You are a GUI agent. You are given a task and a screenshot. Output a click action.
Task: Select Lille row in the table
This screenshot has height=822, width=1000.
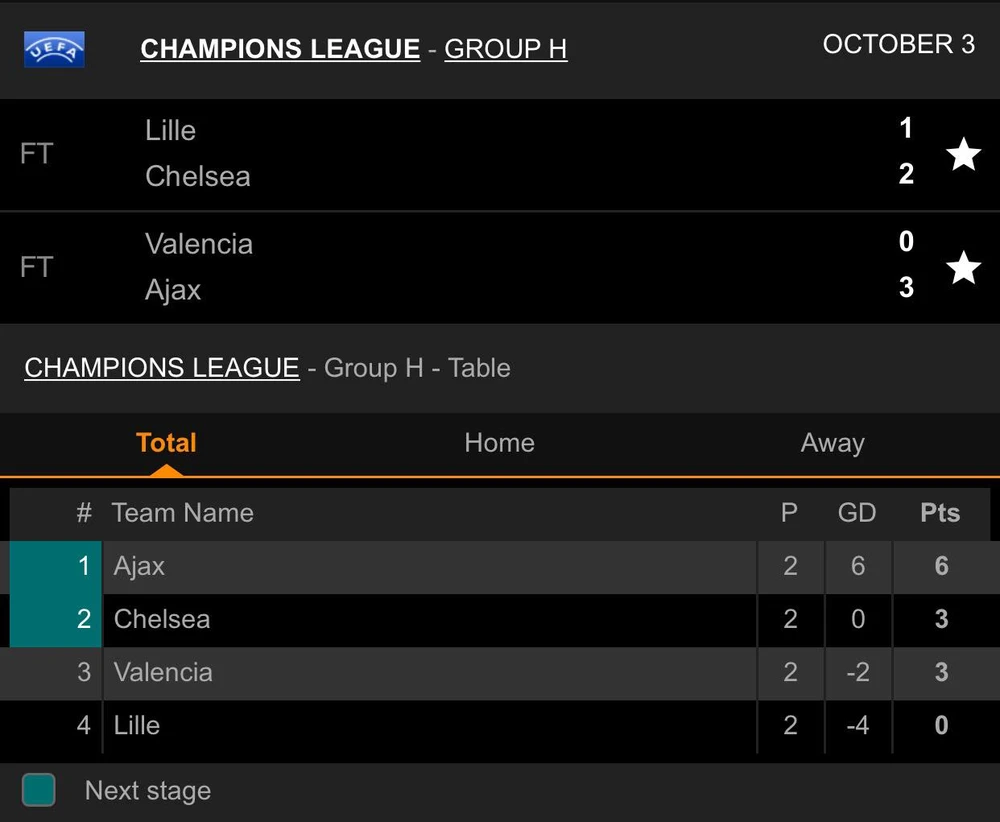[137, 725]
